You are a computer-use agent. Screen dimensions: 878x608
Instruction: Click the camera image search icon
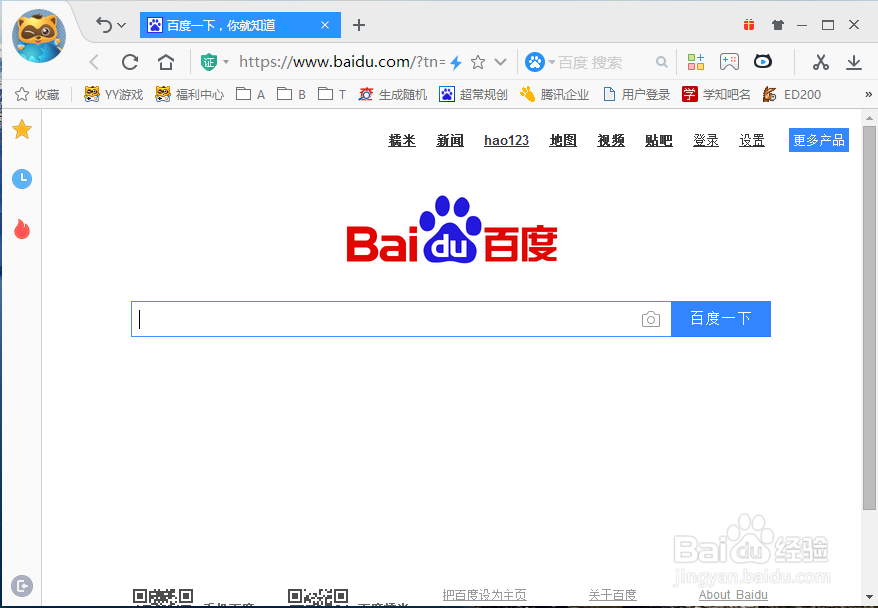pos(651,319)
